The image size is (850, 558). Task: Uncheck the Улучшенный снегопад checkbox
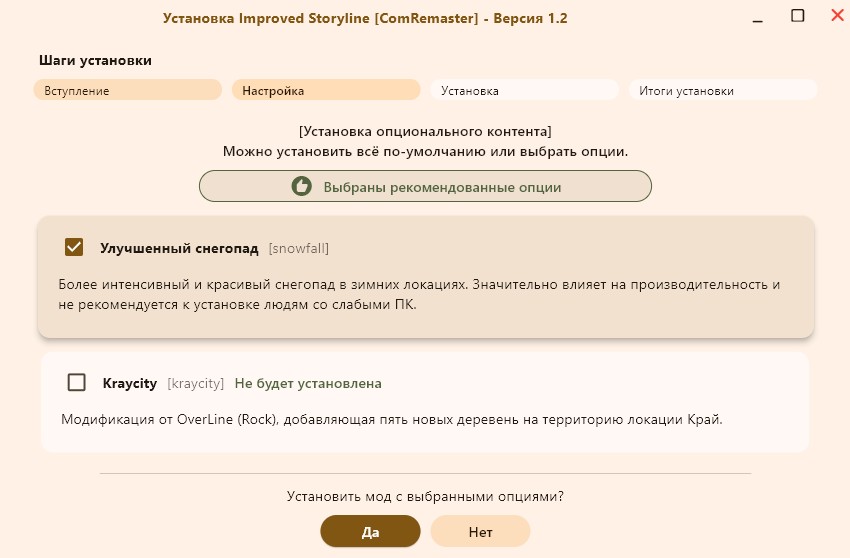[73, 247]
